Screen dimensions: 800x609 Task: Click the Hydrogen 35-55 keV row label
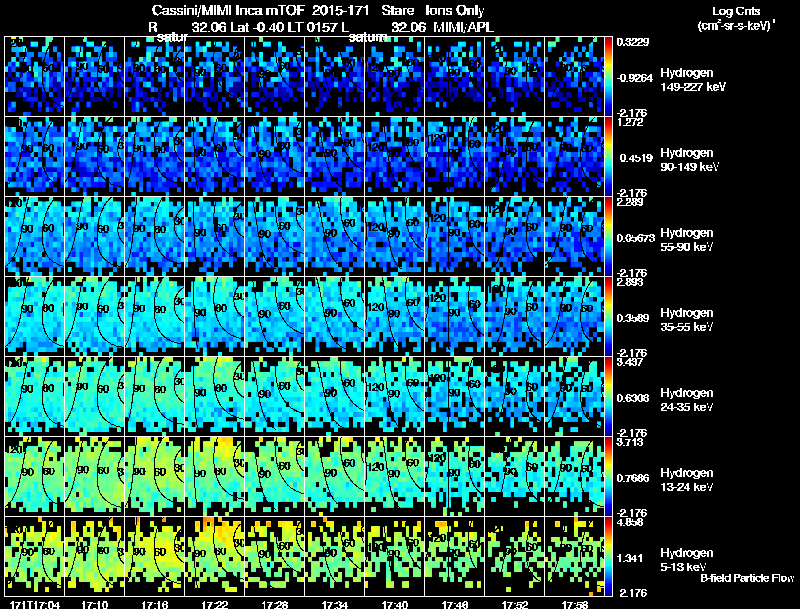coord(687,320)
